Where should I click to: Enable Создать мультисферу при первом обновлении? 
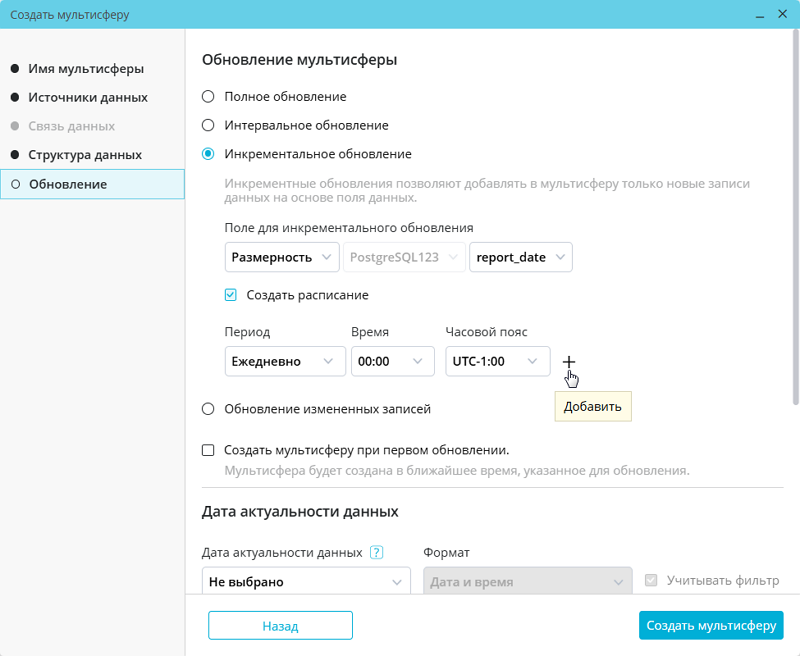(208, 450)
